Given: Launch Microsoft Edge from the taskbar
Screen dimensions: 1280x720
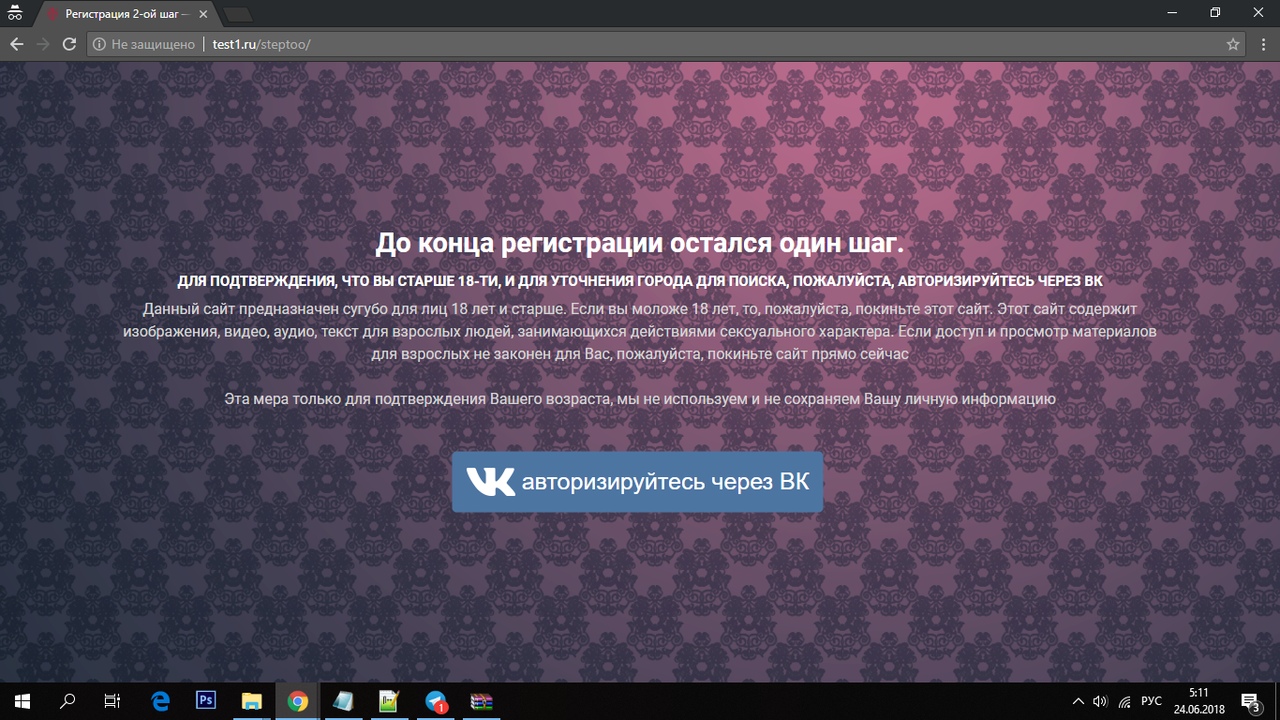Looking at the screenshot, I should click(160, 701).
